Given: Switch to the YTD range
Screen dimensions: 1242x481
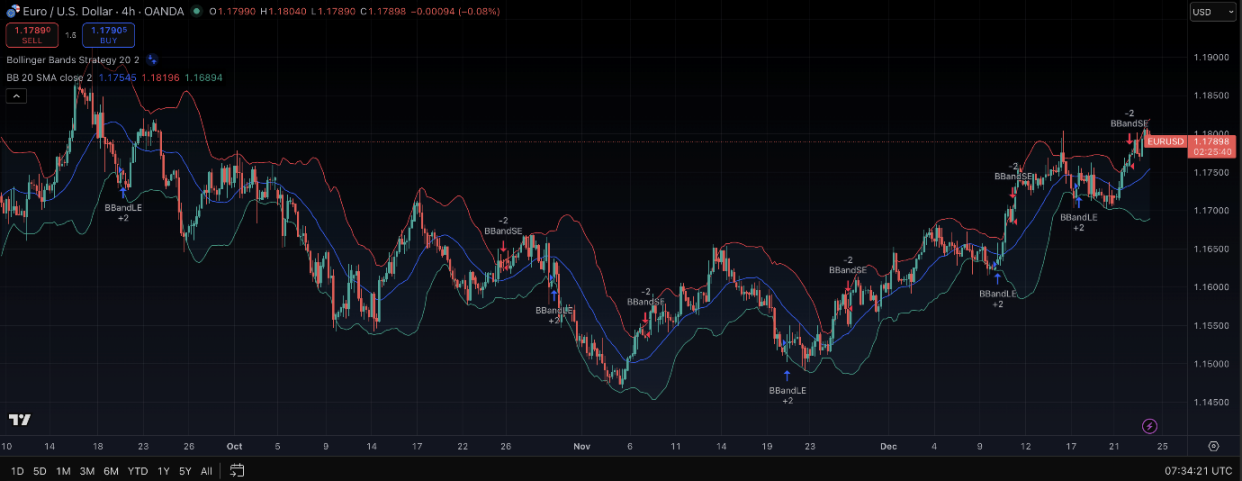Looking at the screenshot, I should 138,470.
